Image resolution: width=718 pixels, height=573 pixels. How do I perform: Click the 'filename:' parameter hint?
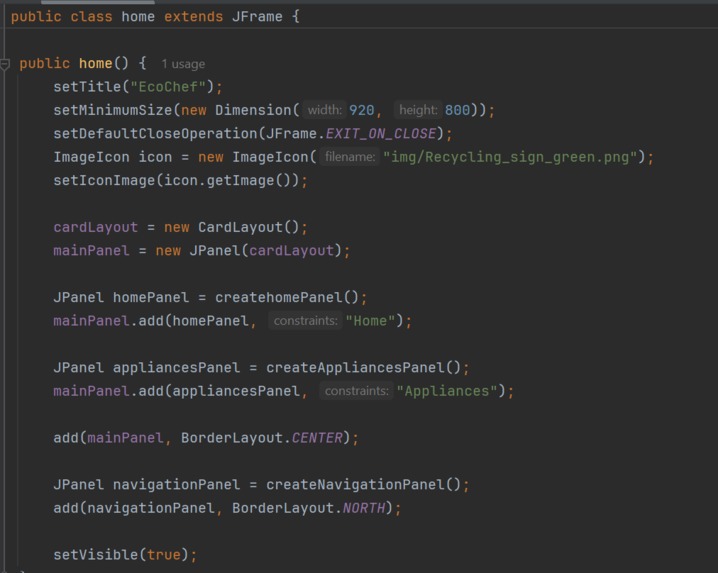click(350, 157)
